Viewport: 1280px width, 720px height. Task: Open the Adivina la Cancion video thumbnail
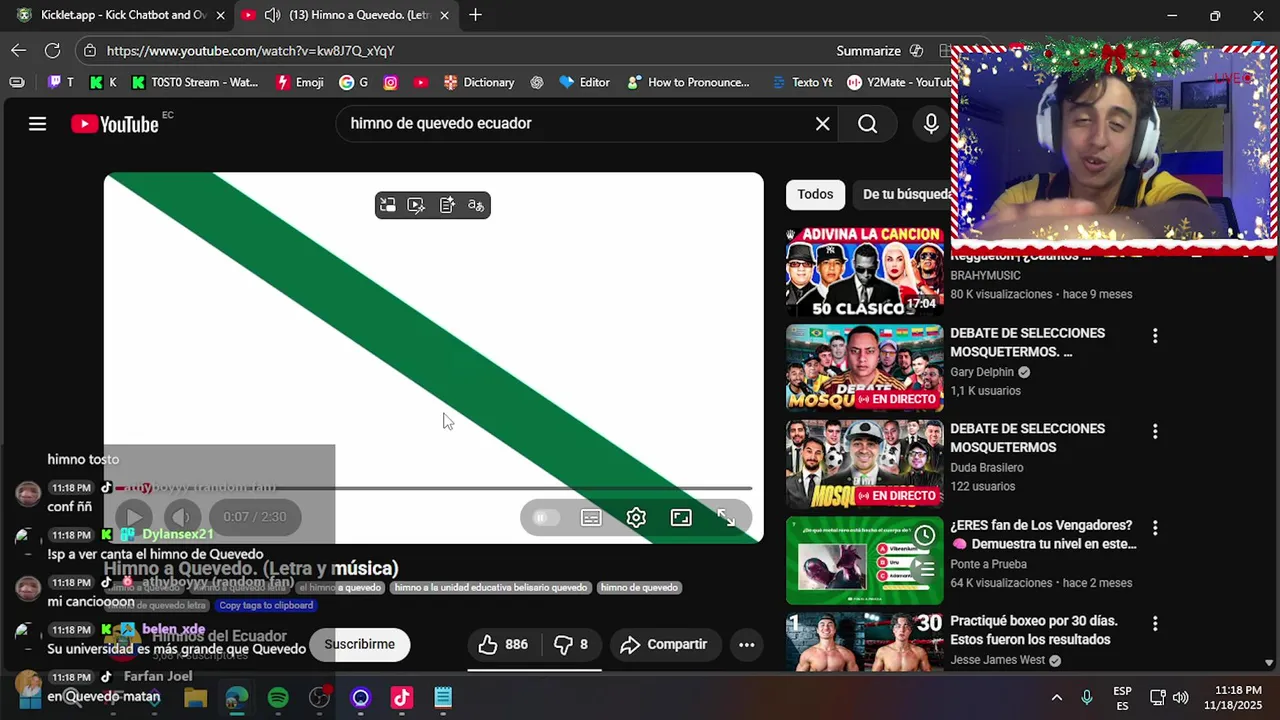coord(865,271)
